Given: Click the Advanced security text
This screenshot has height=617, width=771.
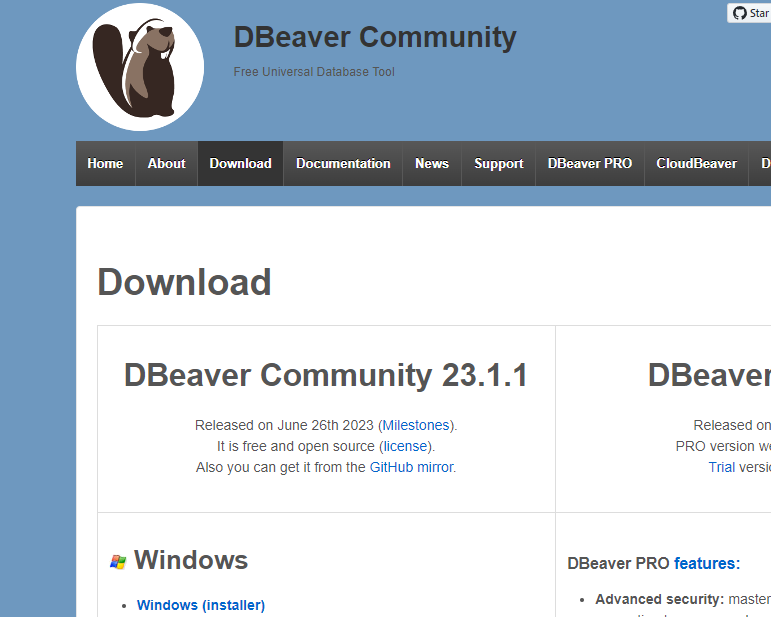Looking at the screenshot, I should pos(659,599).
